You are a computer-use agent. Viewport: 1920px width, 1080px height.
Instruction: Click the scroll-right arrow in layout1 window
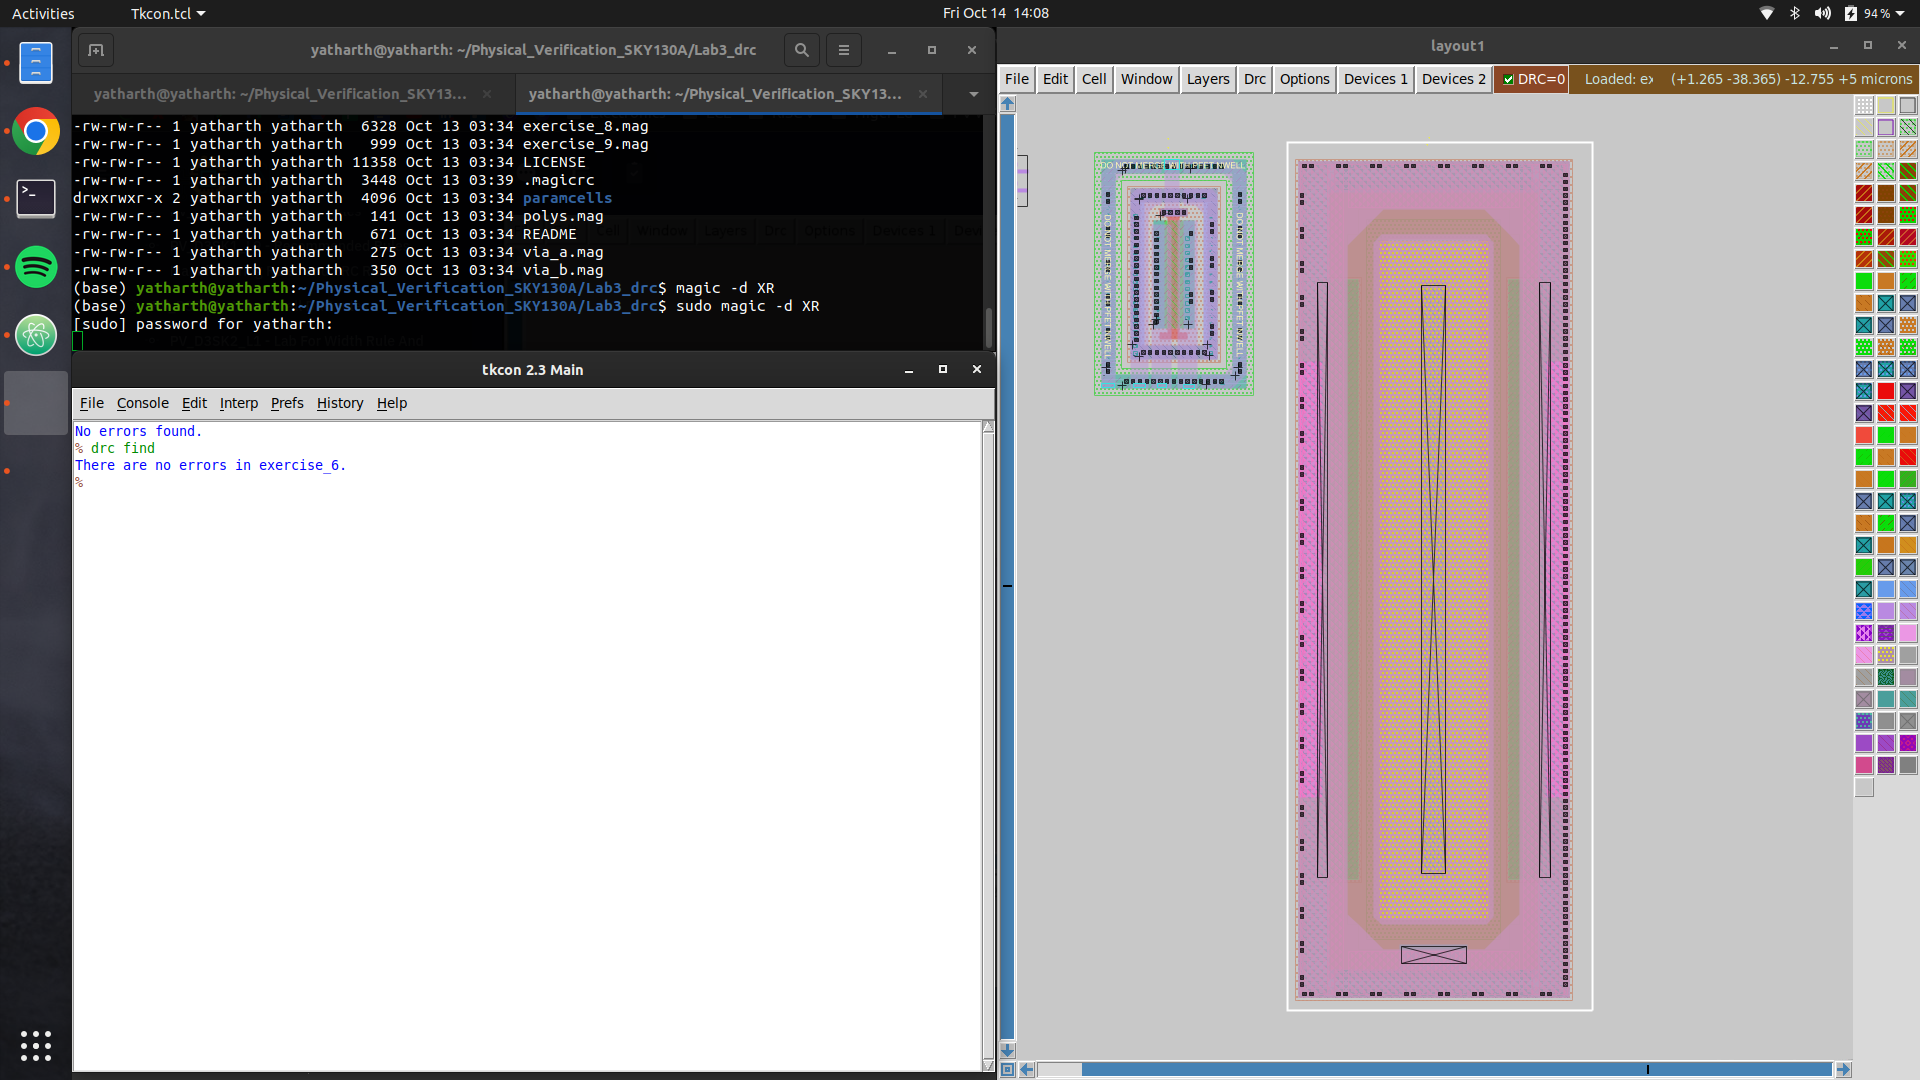[1843, 1070]
